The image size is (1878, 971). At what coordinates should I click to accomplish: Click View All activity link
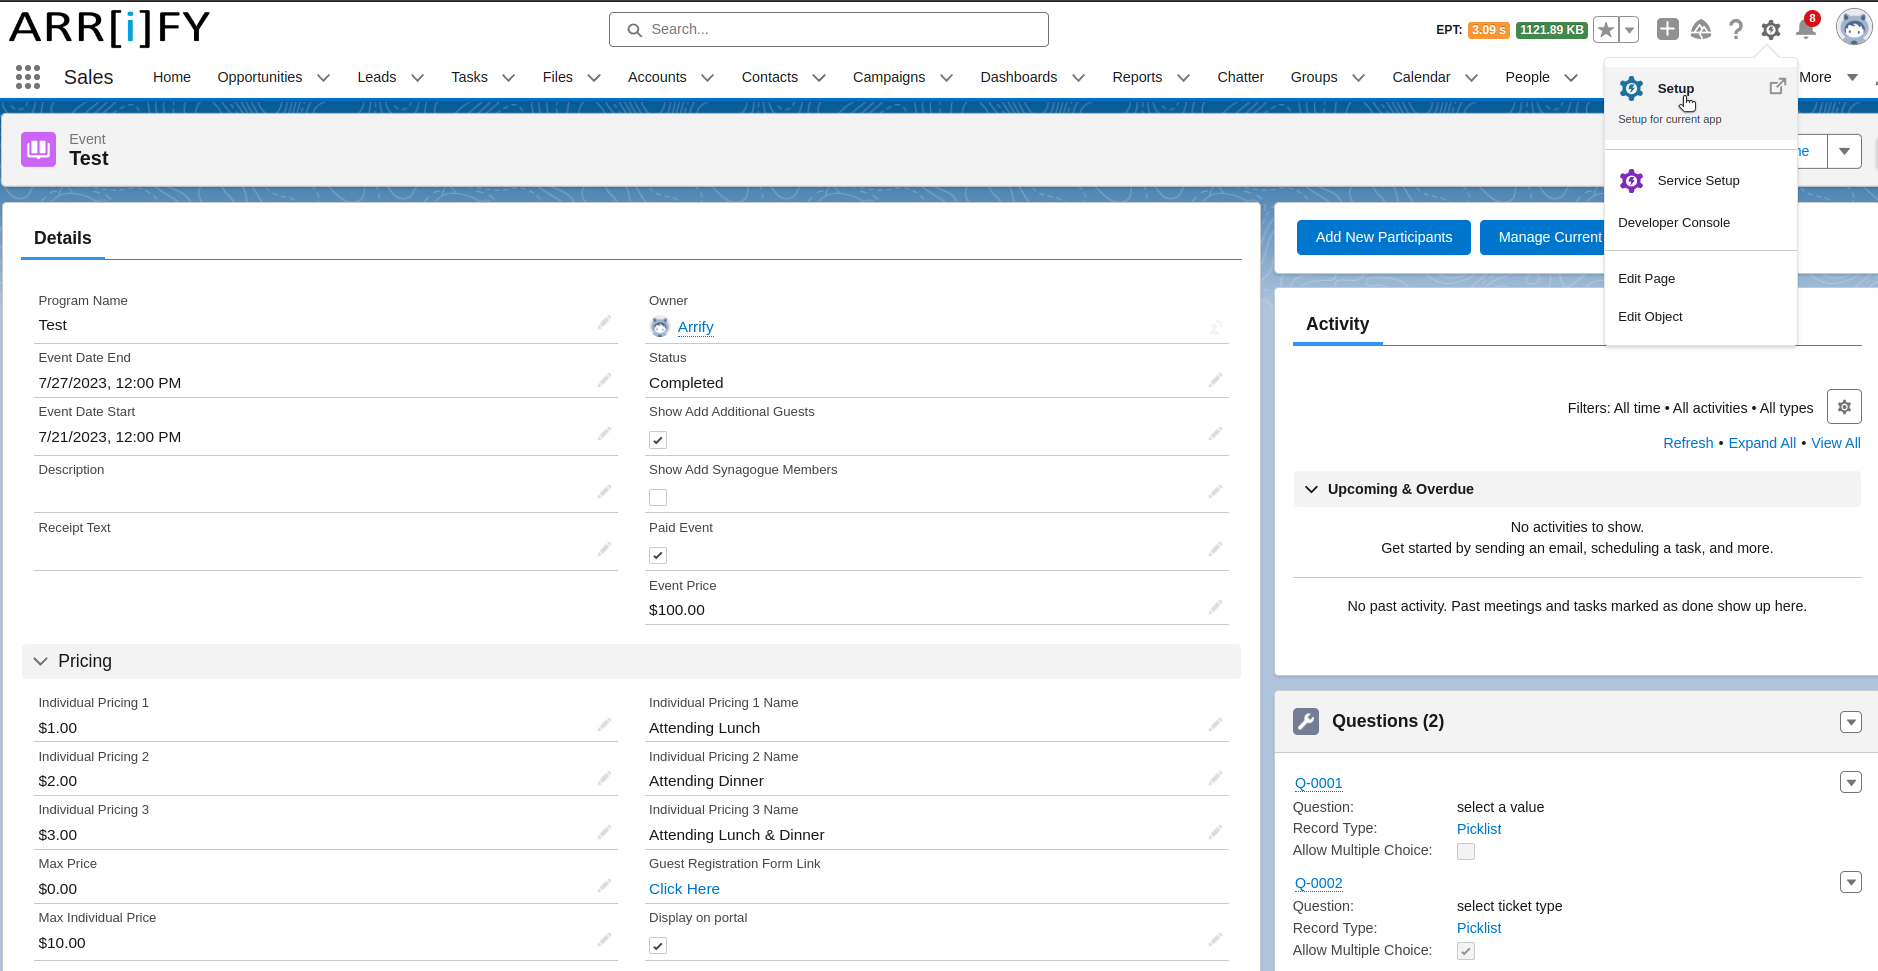(1835, 443)
